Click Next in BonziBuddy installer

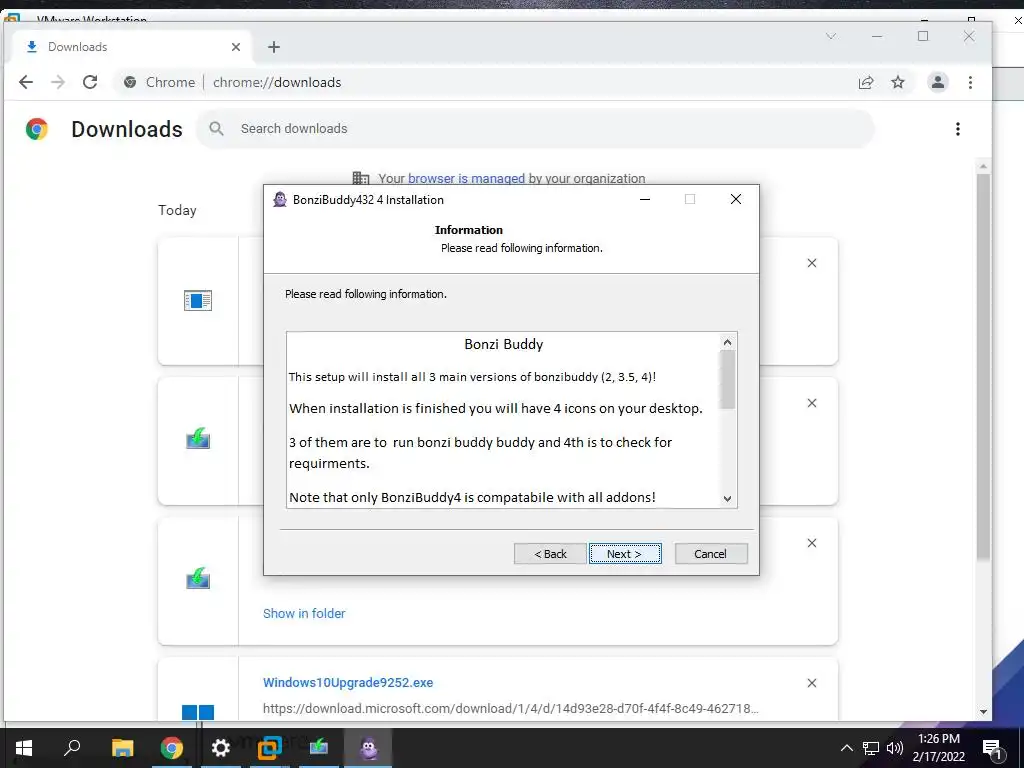pyautogui.click(x=625, y=554)
